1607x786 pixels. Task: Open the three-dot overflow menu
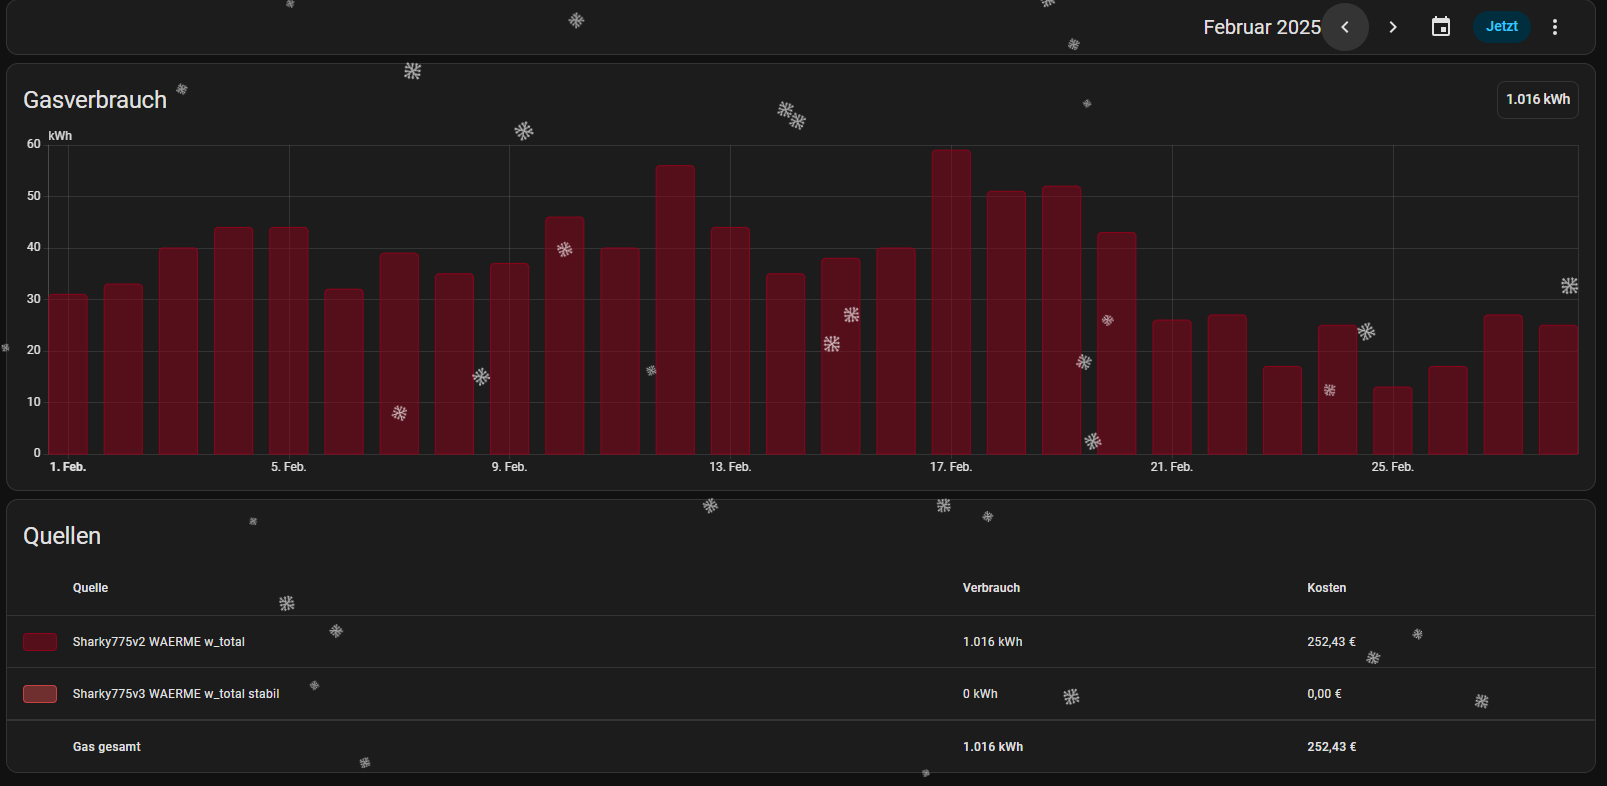(x=1554, y=27)
